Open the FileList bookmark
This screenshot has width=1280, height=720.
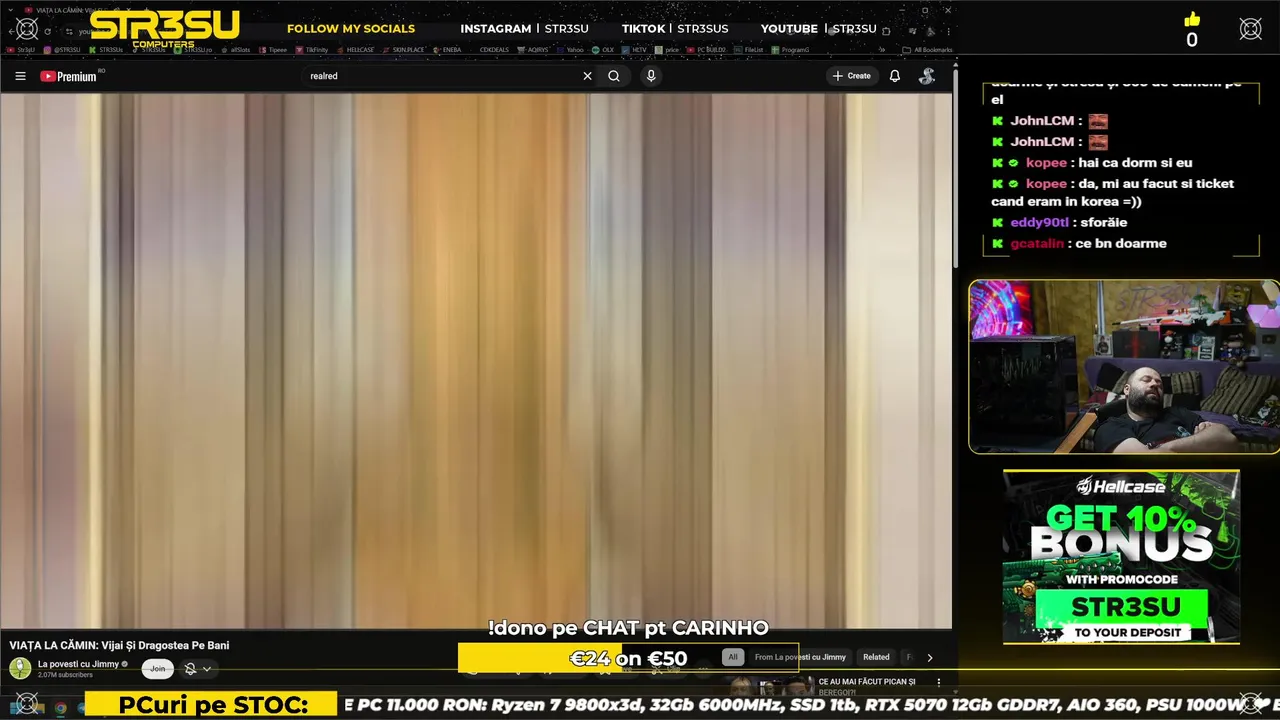749,49
